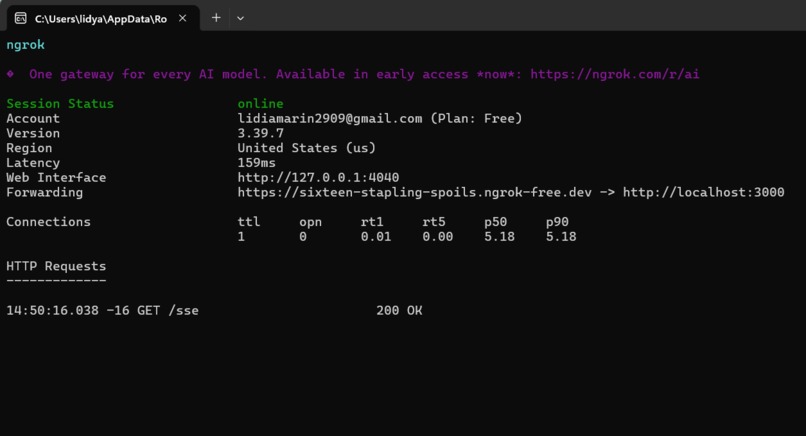Click the p50 column header
This screenshot has height=436, width=806.
coord(496,222)
